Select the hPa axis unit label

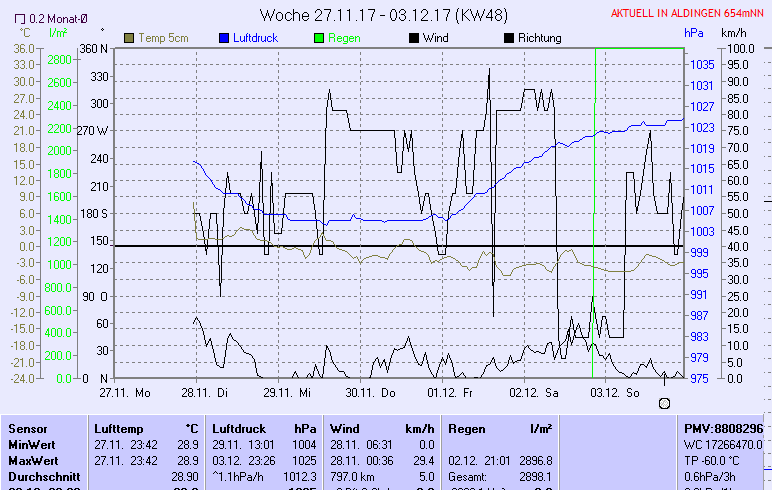click(694, 33)
